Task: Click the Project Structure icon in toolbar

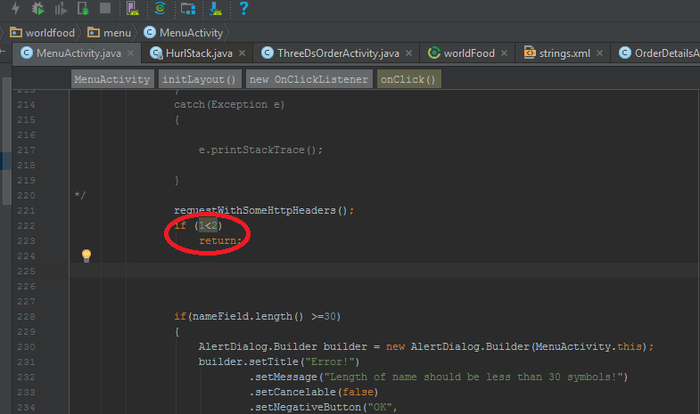Action: (x=187, y=9)
